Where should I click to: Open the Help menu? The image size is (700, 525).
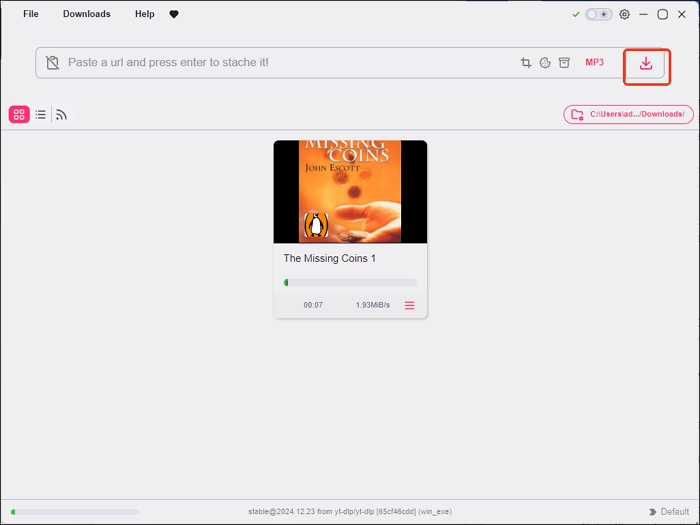145,15
